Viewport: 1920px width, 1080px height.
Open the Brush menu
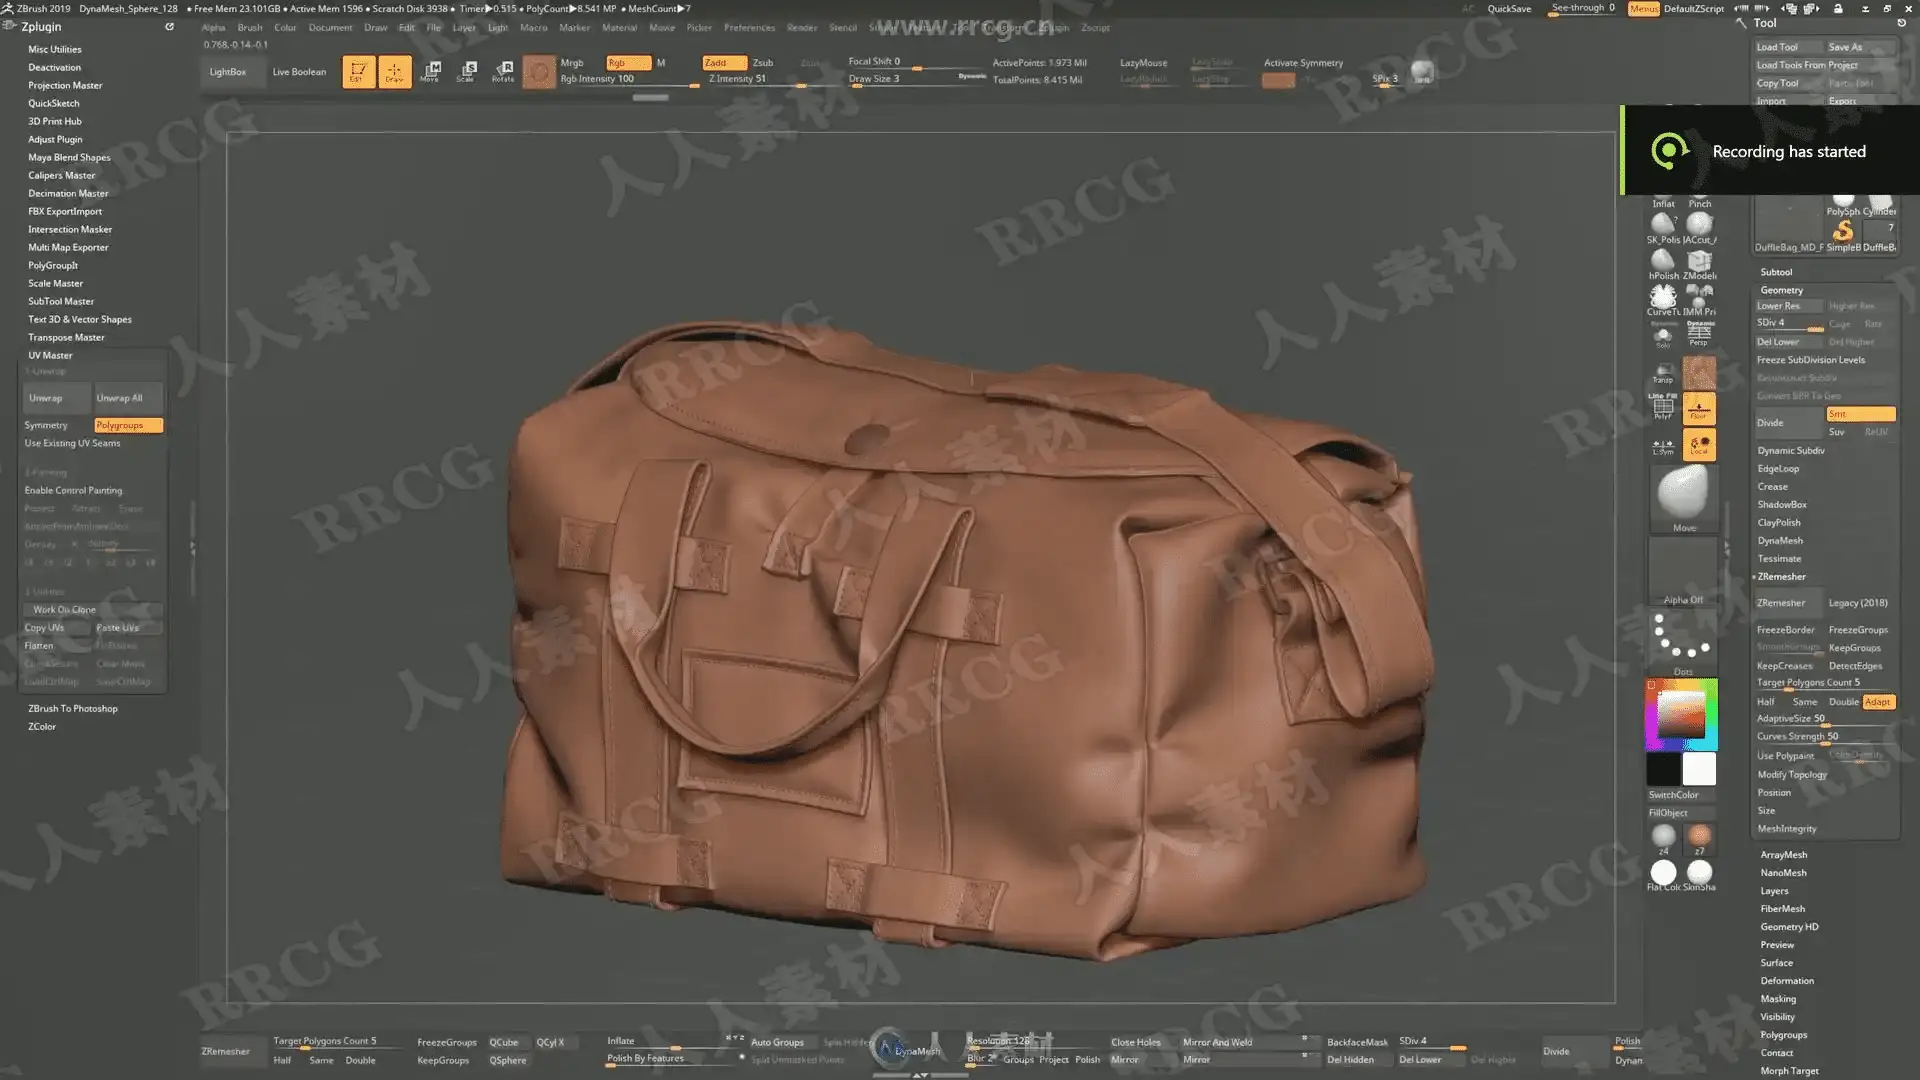pyautogui.click(x=250, y=28)
